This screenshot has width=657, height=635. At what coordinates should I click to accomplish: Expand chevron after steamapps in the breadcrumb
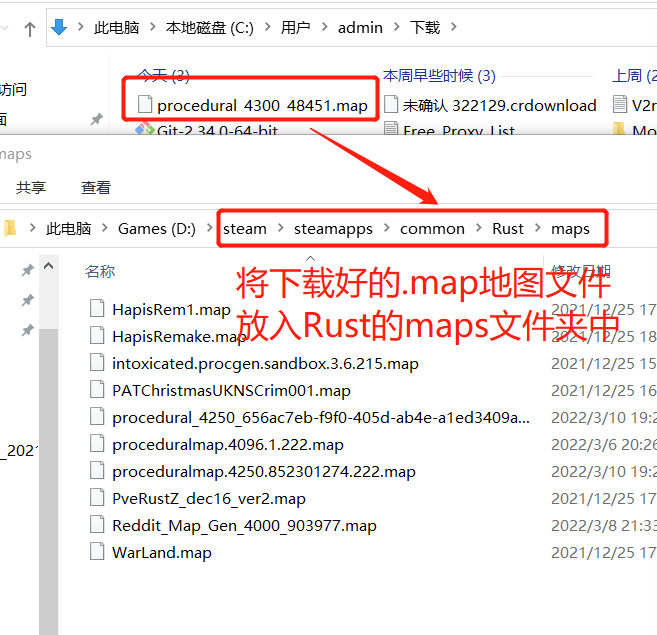click(387, 228)
